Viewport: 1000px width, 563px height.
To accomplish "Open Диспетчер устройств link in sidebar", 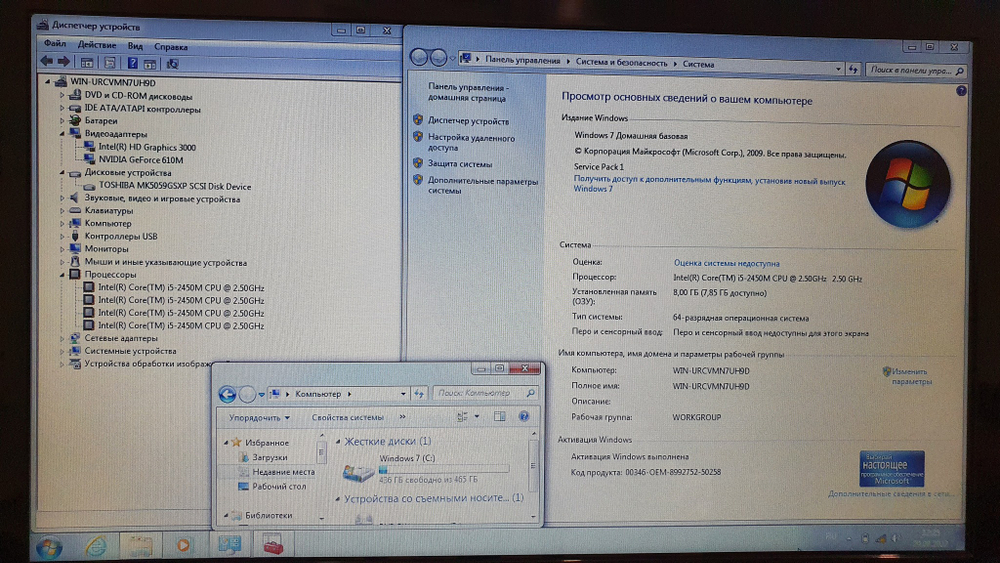I will [468, 121].
